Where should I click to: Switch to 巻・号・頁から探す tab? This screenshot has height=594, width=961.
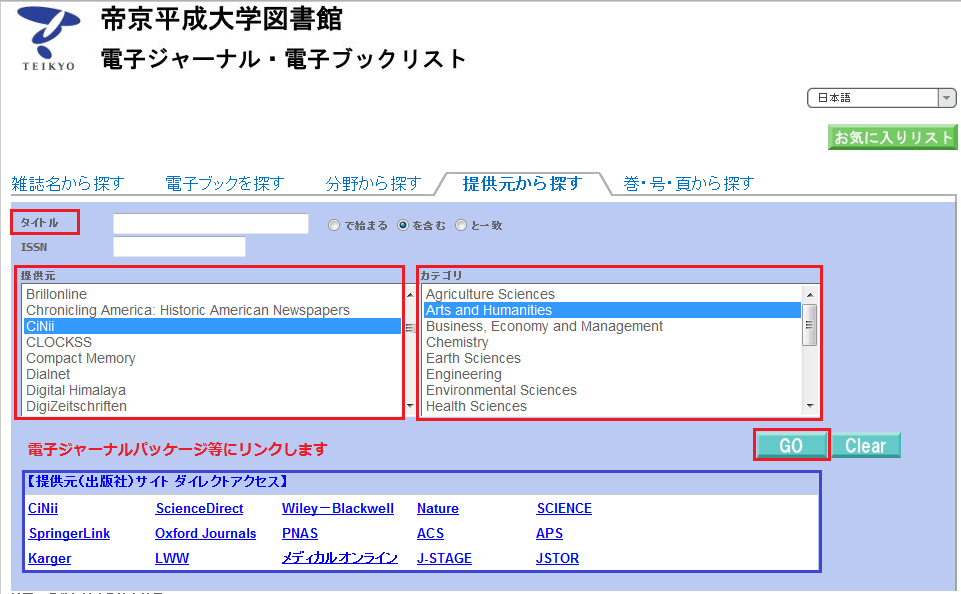688,183
